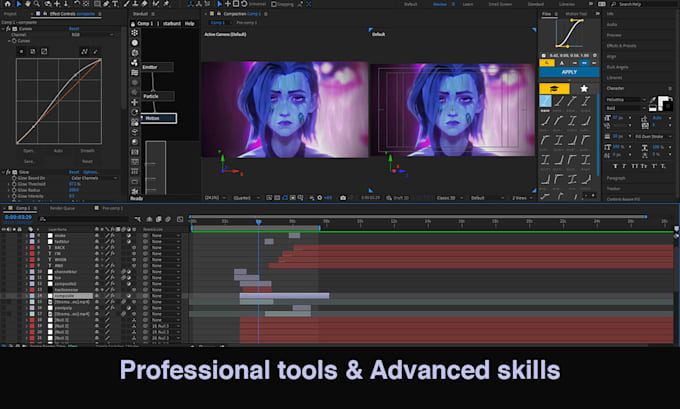This screenshot has height=409, width=680.
Task: Select the Puppet Pin tool
Action: [166, 4]
